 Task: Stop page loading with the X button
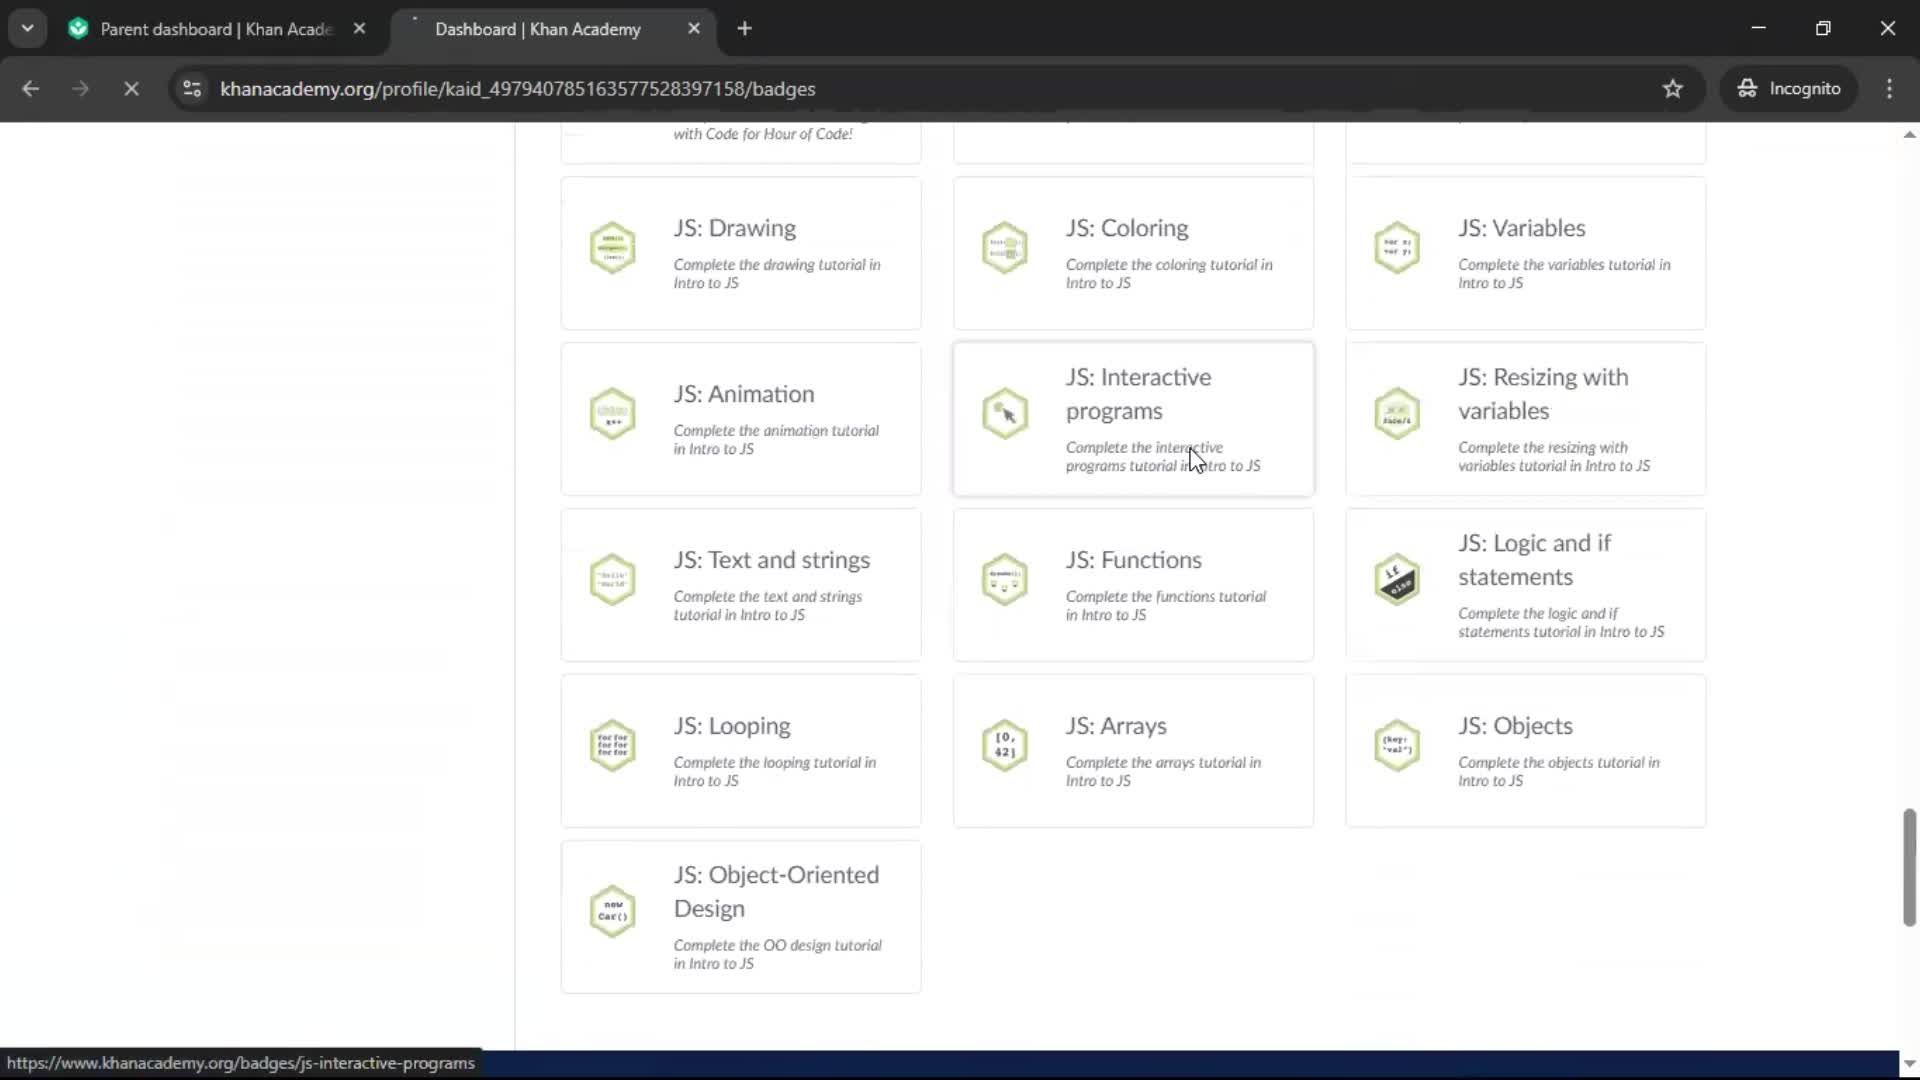[x=131, y=88]
